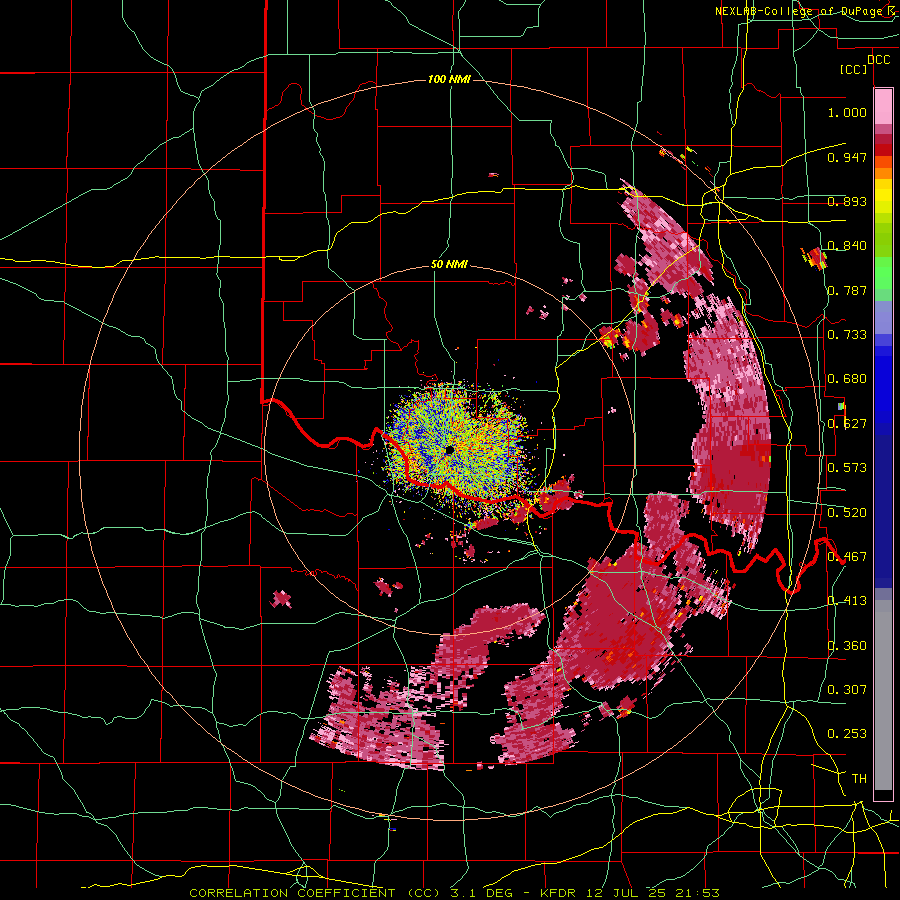This screenshot has height=900, width=900.
Task: Select the 0.307 scale value
Action: click(x=847, y=689)
